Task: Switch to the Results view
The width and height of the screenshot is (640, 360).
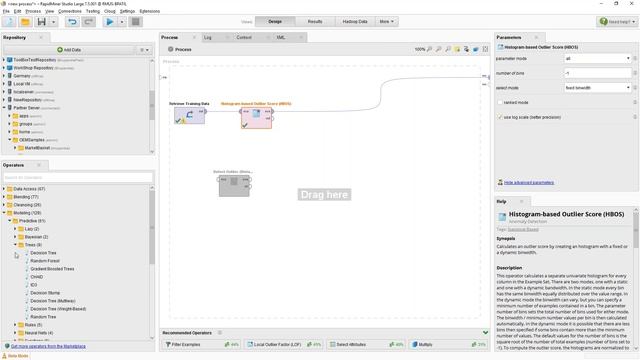Action: [x=315, y=22]
